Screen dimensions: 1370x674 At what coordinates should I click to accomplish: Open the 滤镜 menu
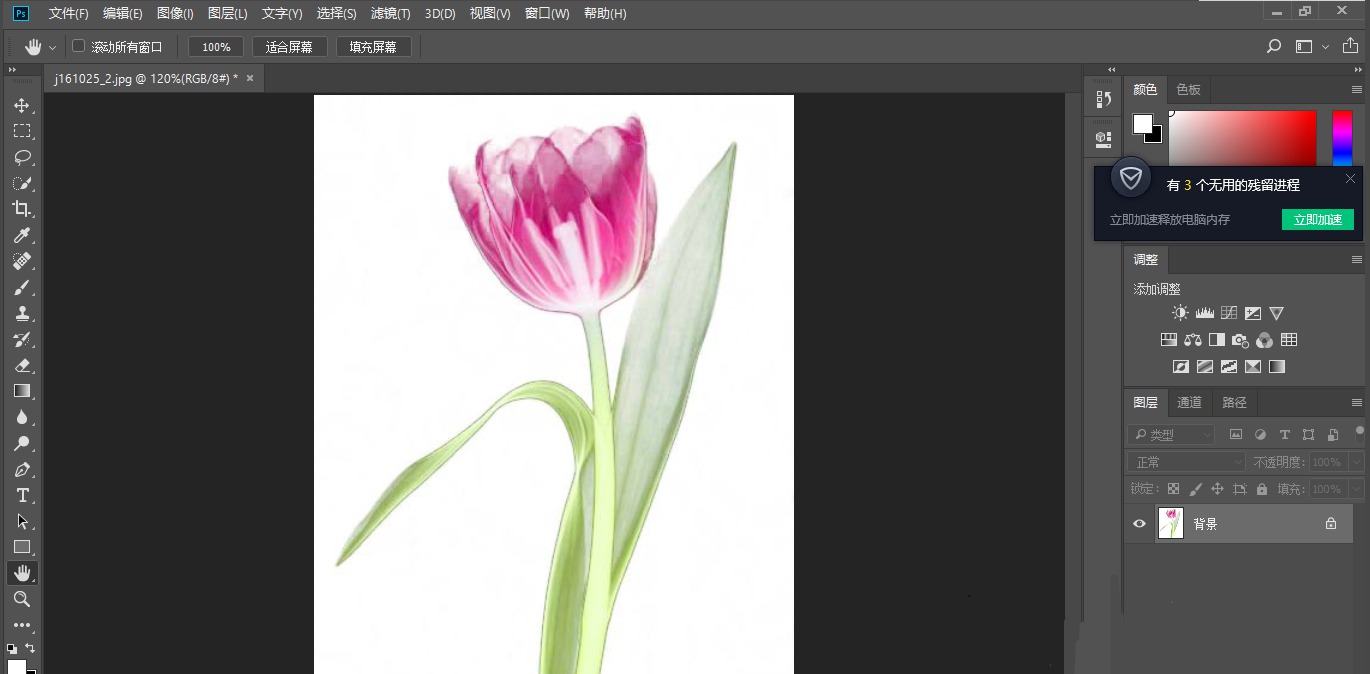(390, 13)
